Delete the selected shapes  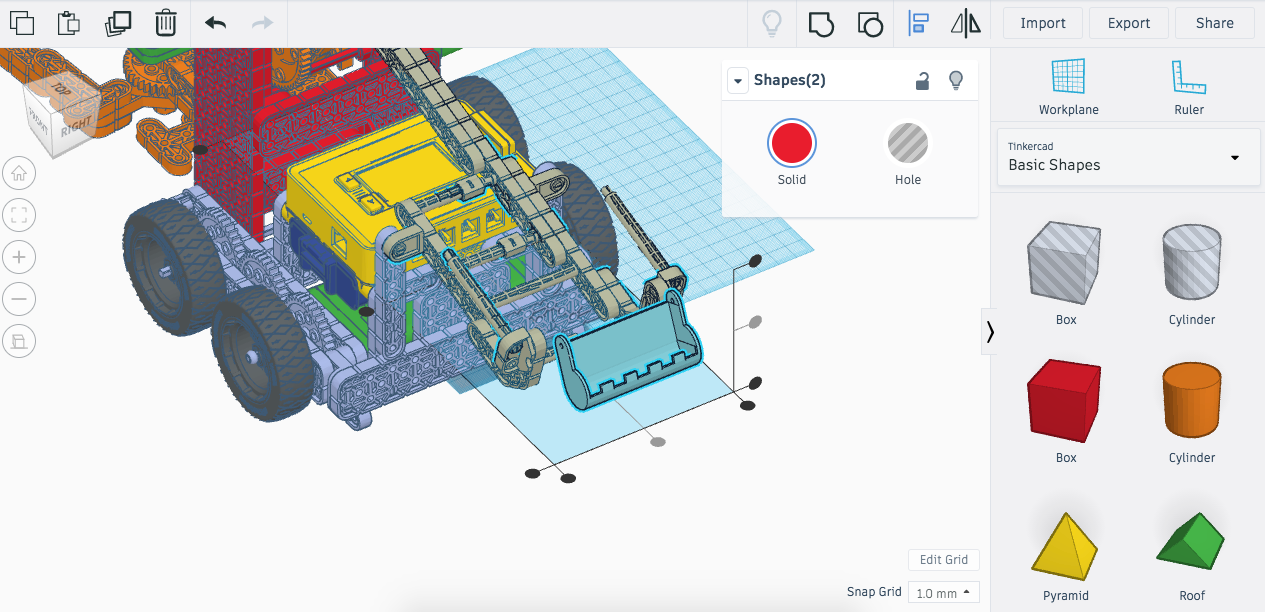(166, 20)
